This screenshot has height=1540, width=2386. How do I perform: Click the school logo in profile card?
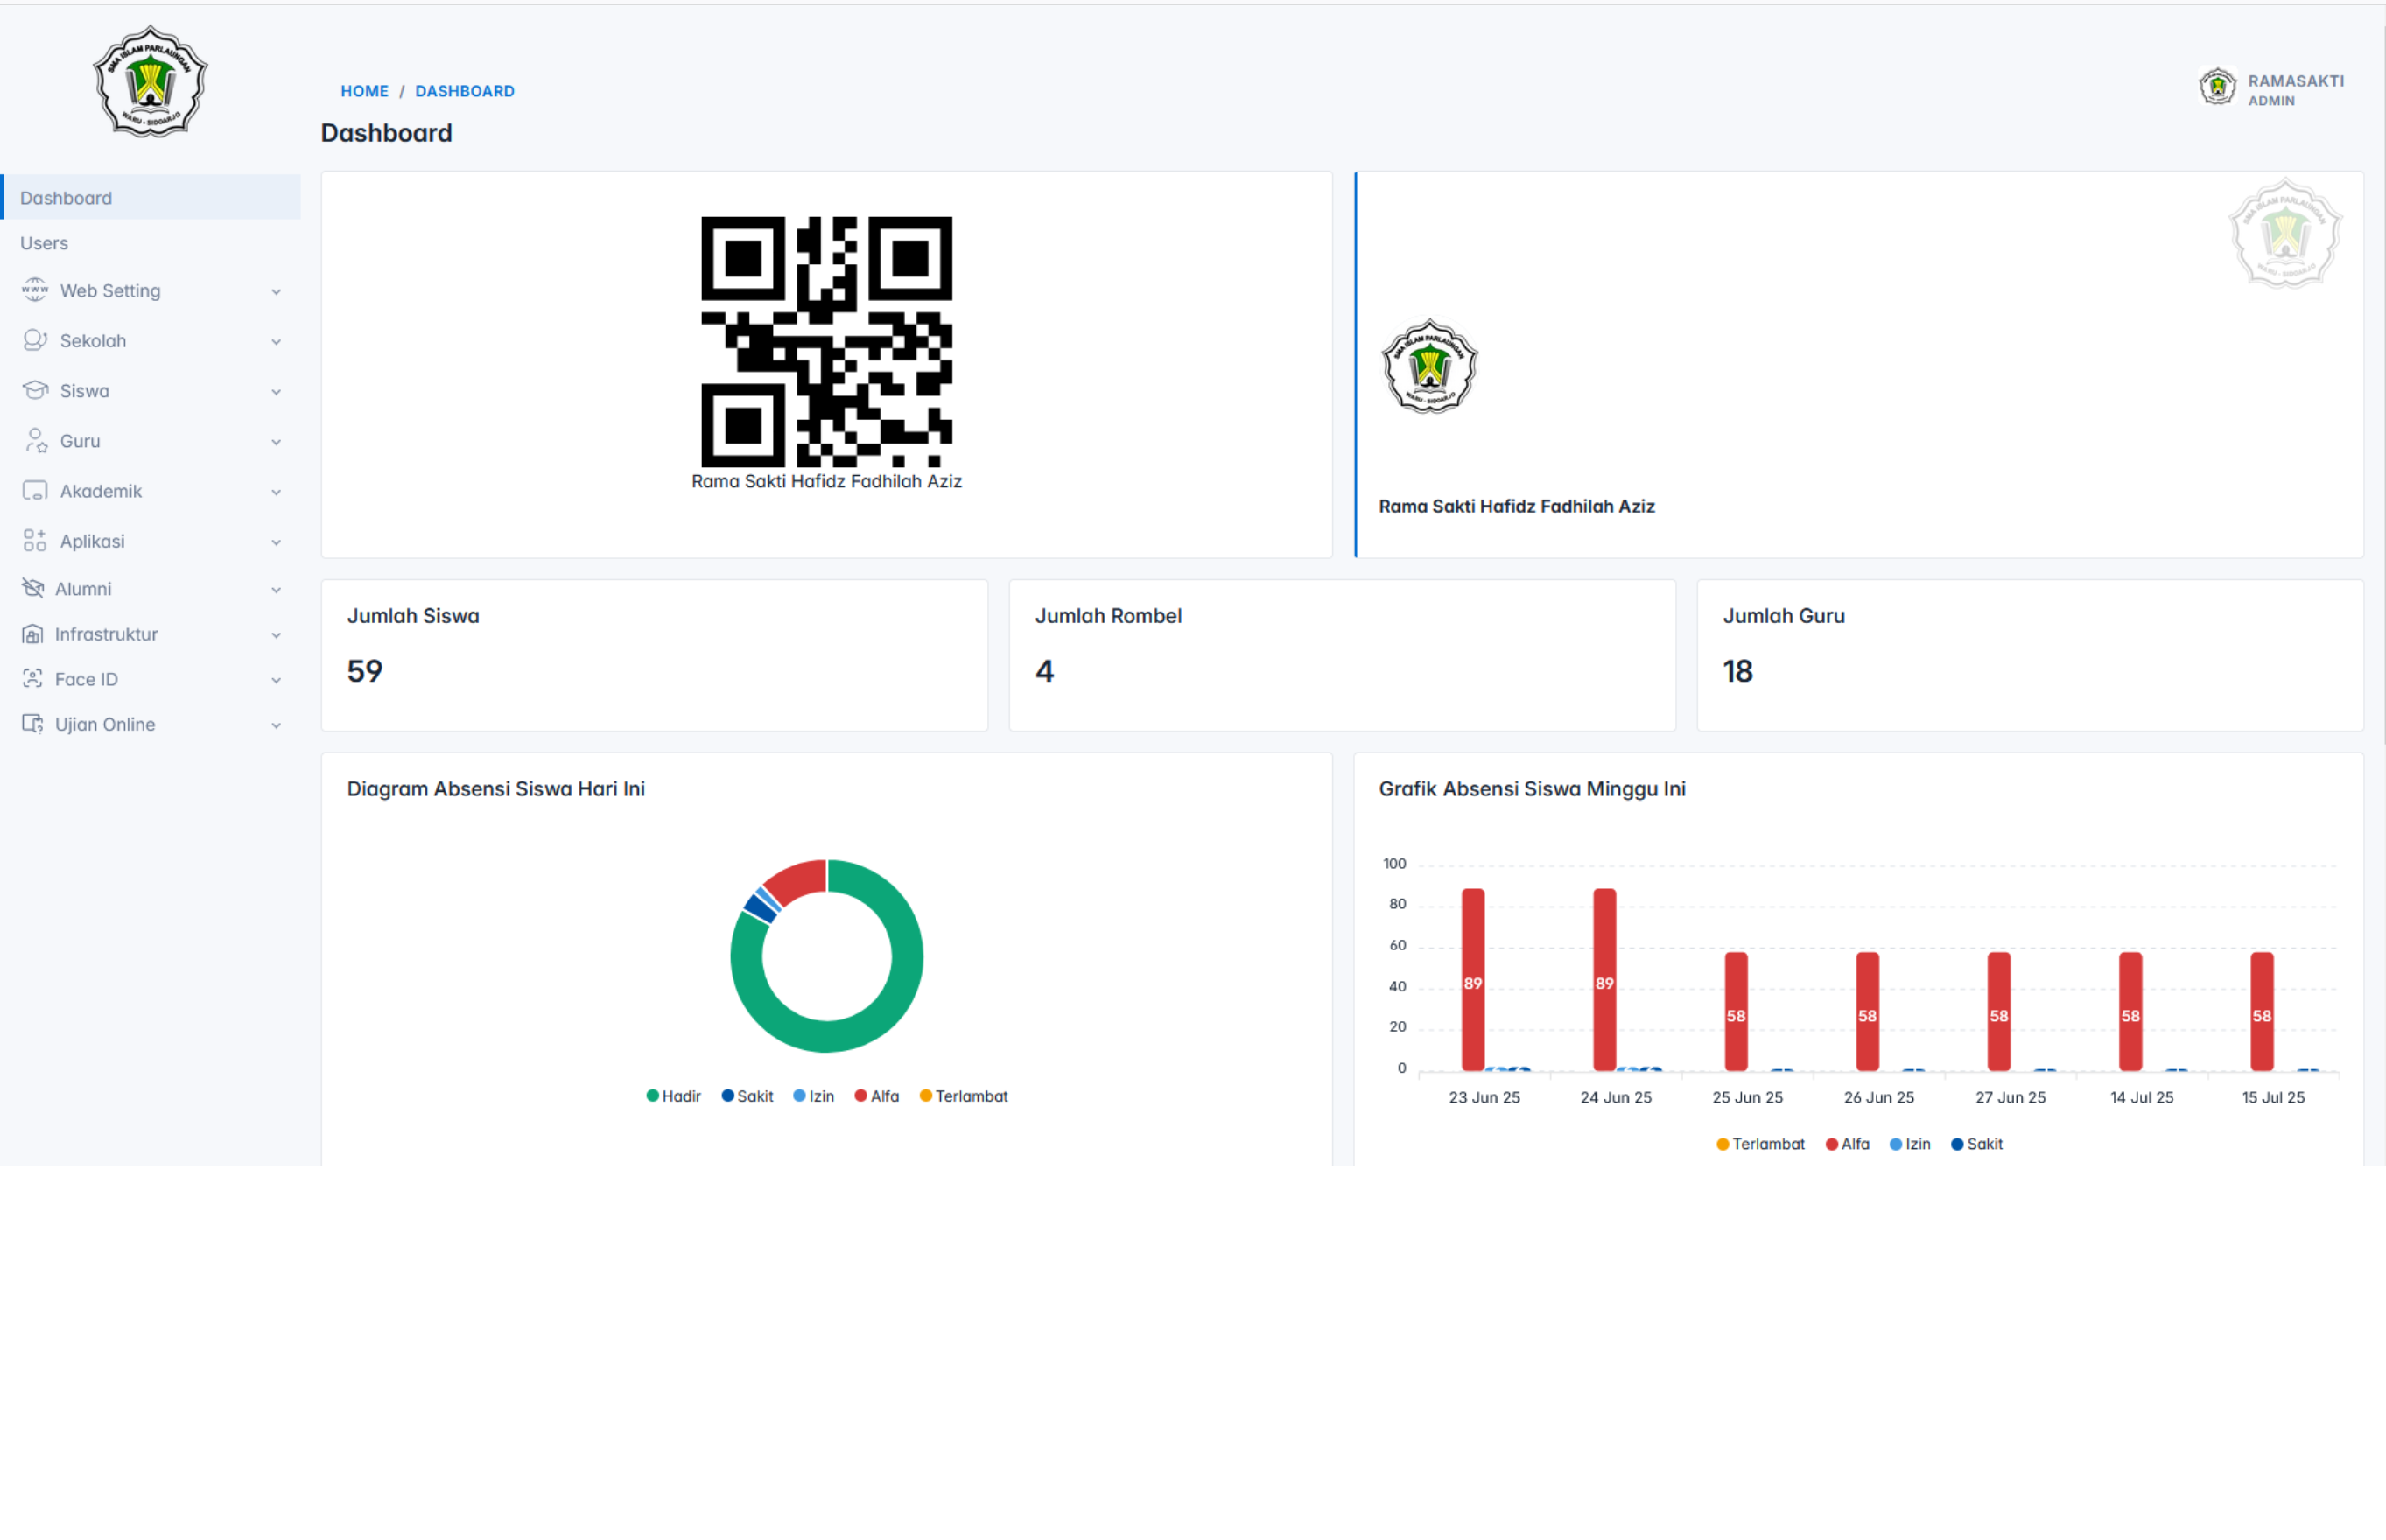click(1429, 367)
